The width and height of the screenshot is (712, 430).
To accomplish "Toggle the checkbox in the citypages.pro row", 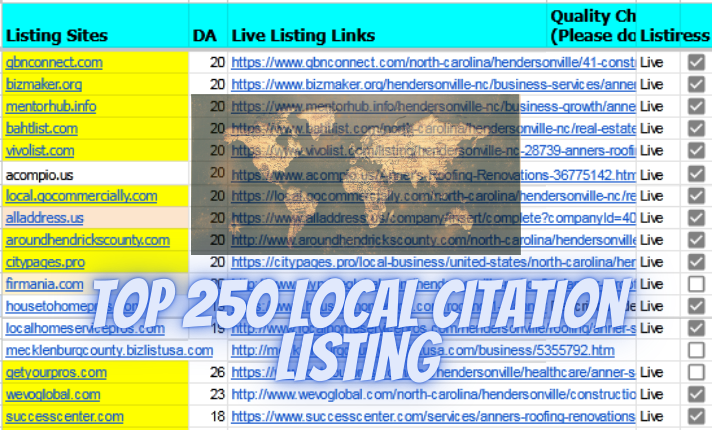I will click(696, 262).
